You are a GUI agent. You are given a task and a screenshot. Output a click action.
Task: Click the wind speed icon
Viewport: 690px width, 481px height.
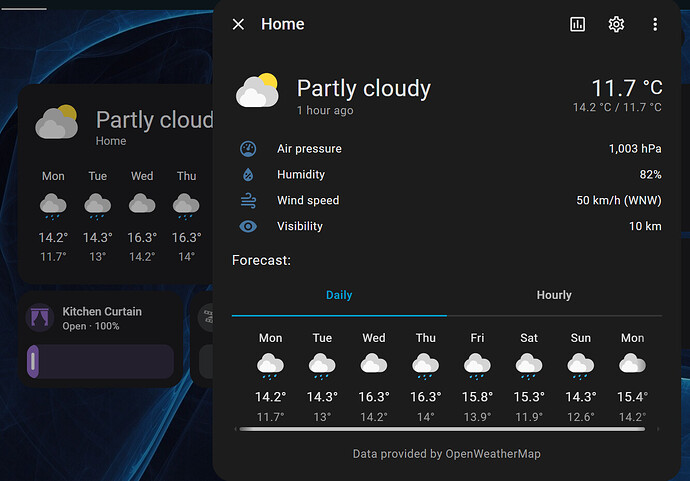pos(248,200)
